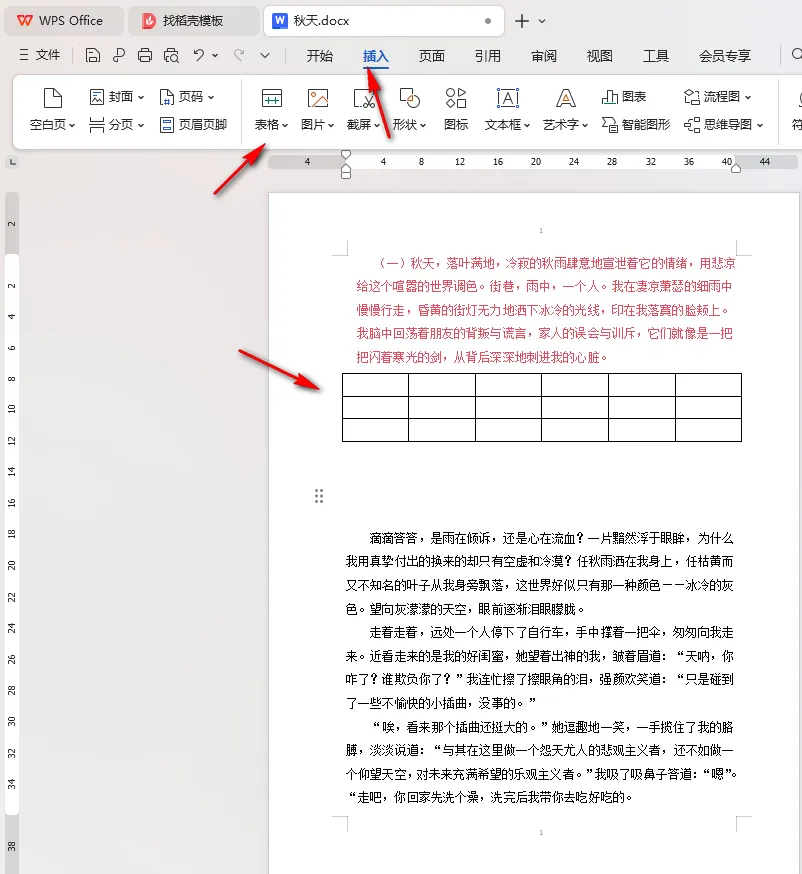Switch to the 开始 Home tab
The image size is (802, 874).
tap(319, 56)
